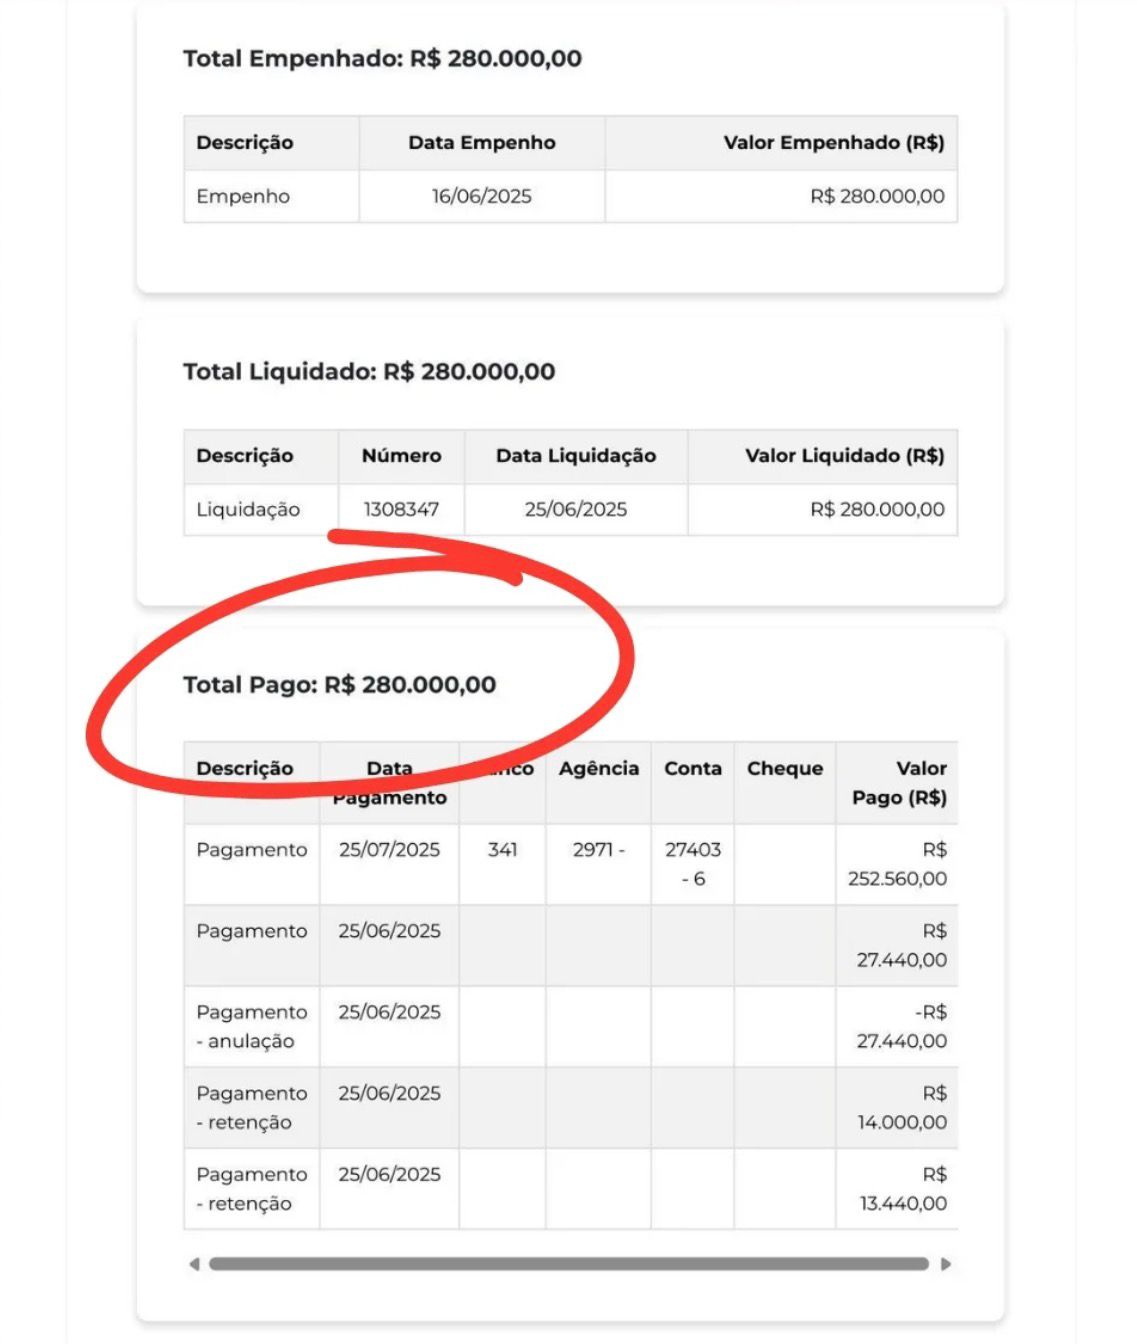Click the Conta column header

(692, 769)
